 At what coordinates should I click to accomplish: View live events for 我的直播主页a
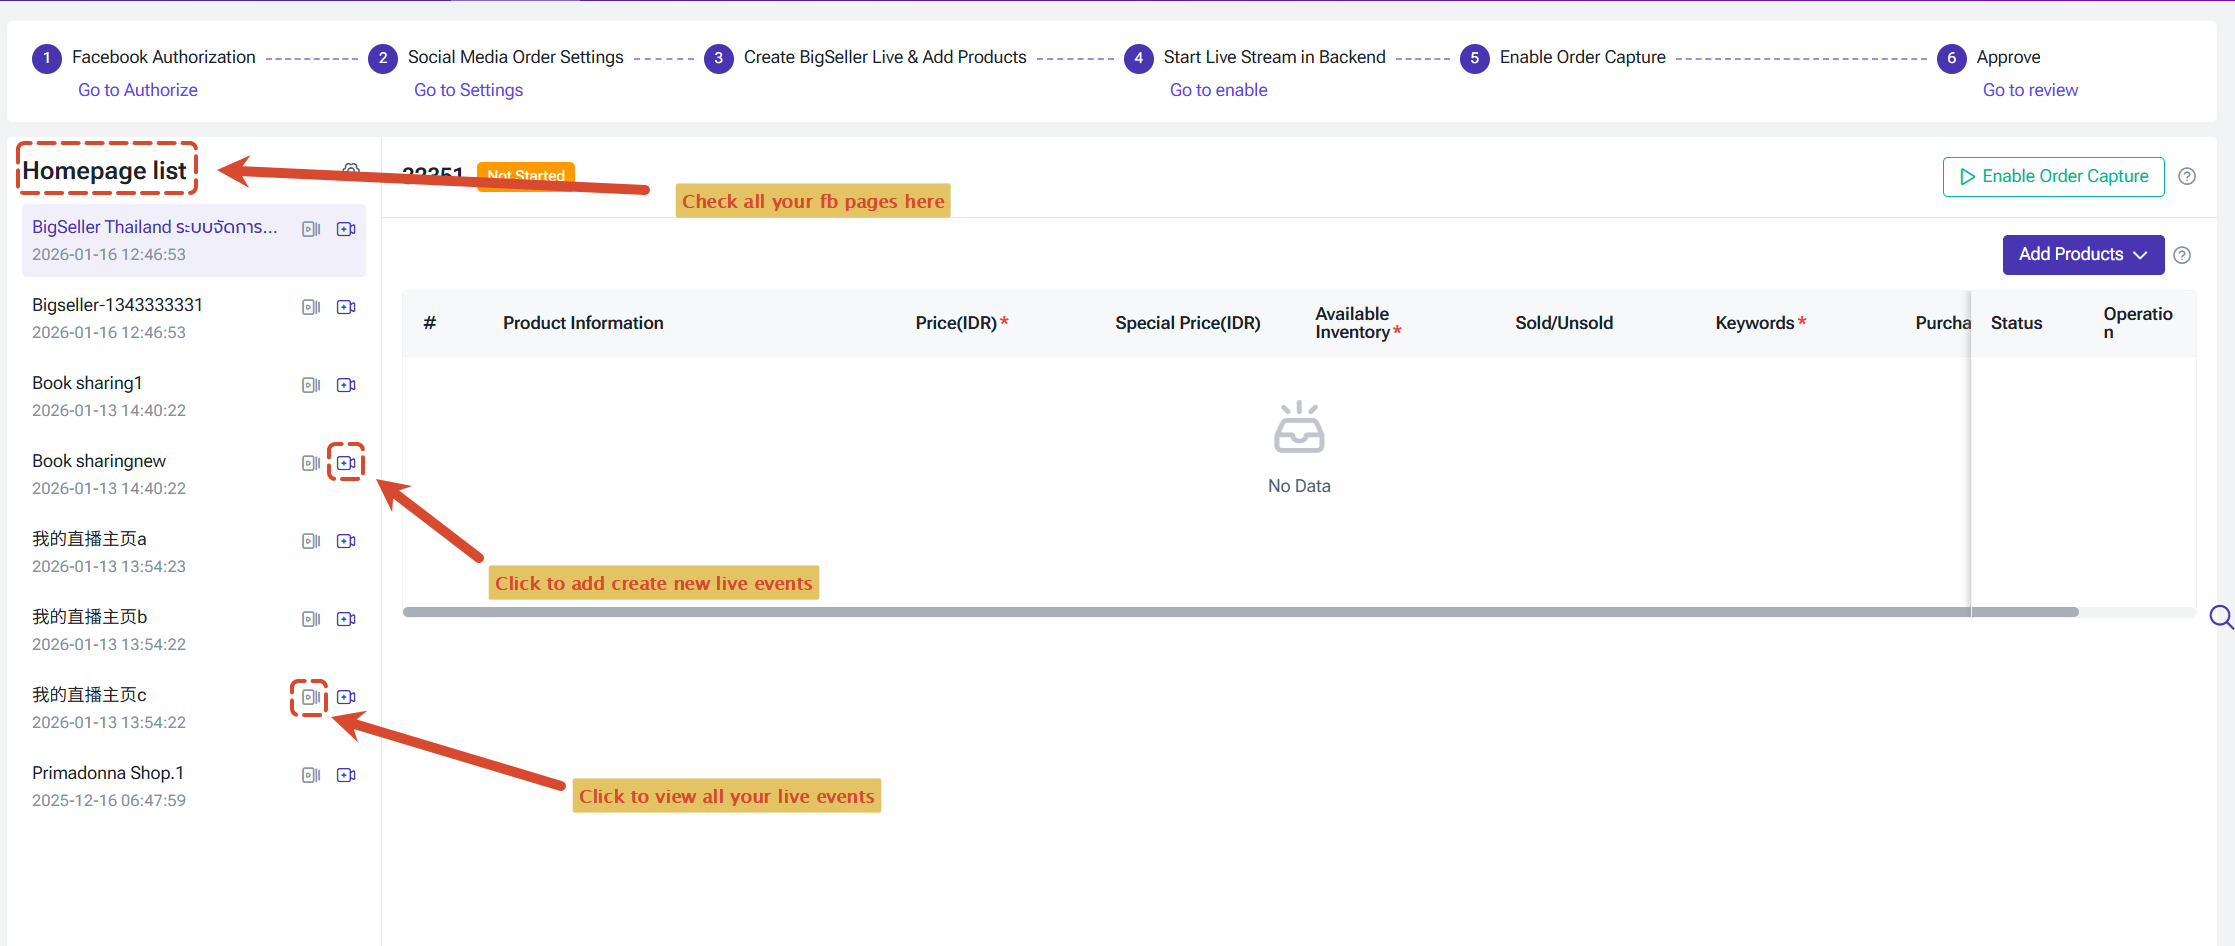tap(311, 541)
